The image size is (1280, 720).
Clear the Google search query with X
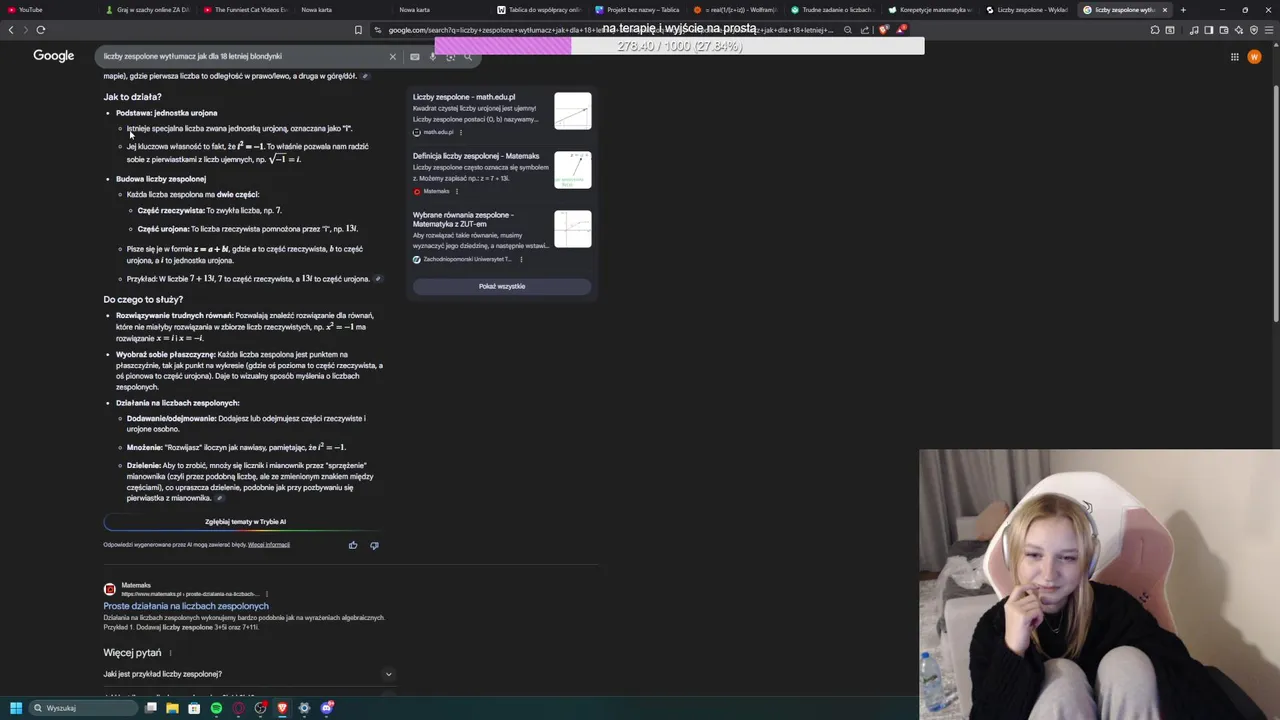click(392, 57)
